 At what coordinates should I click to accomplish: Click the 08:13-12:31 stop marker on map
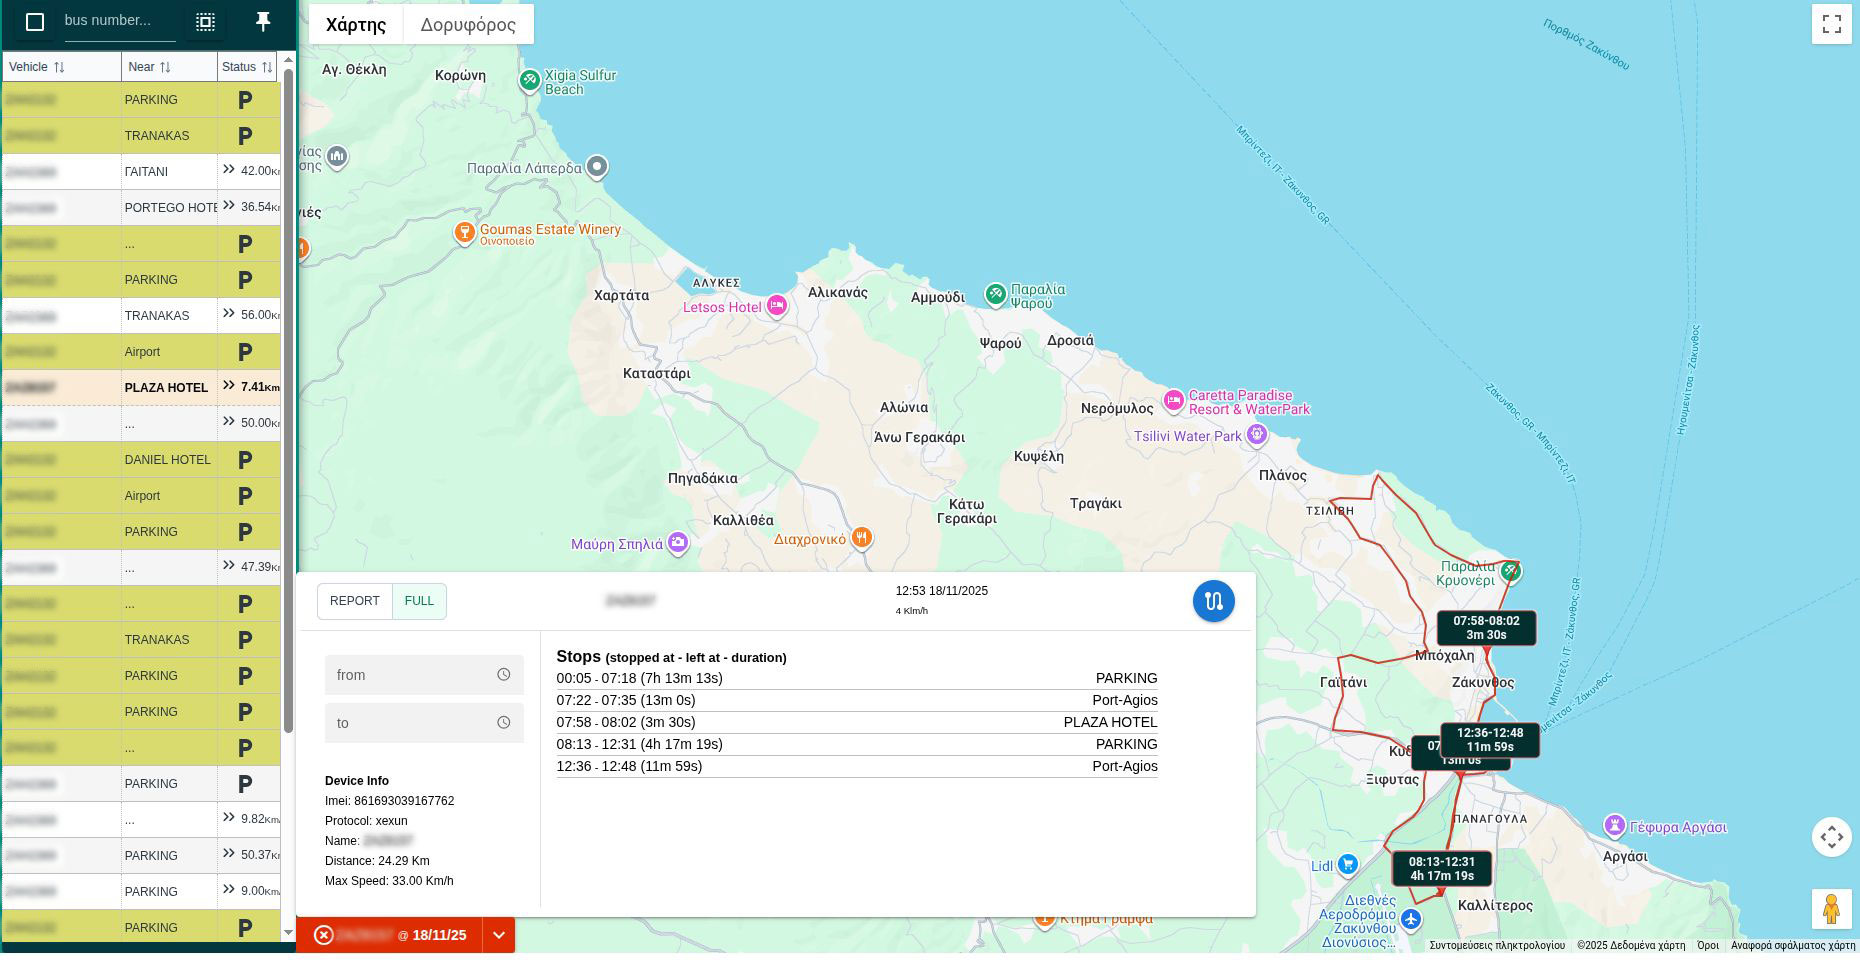(1441, 869)
